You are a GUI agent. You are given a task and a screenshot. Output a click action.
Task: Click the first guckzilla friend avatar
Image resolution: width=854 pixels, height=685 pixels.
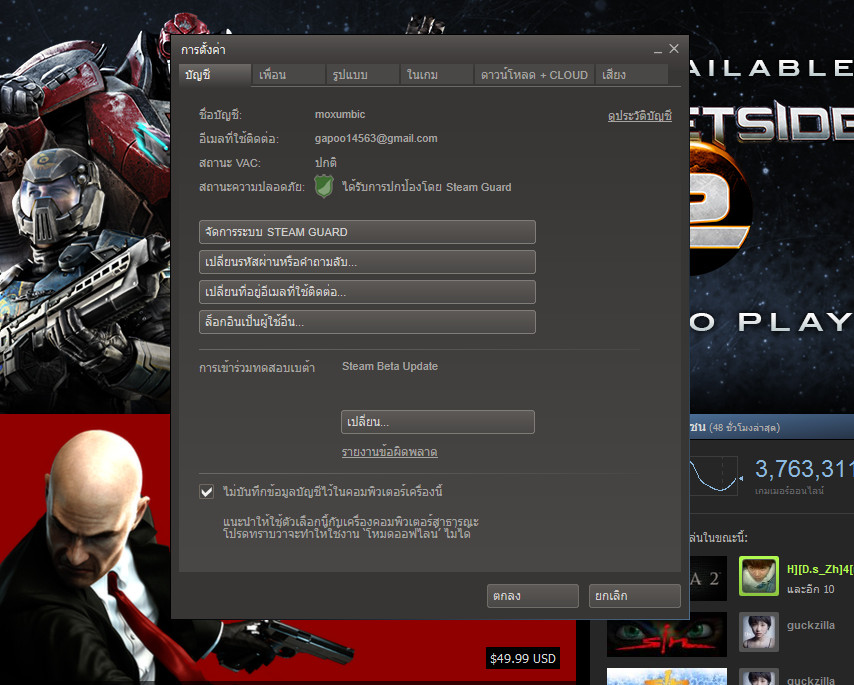point(759,632)
